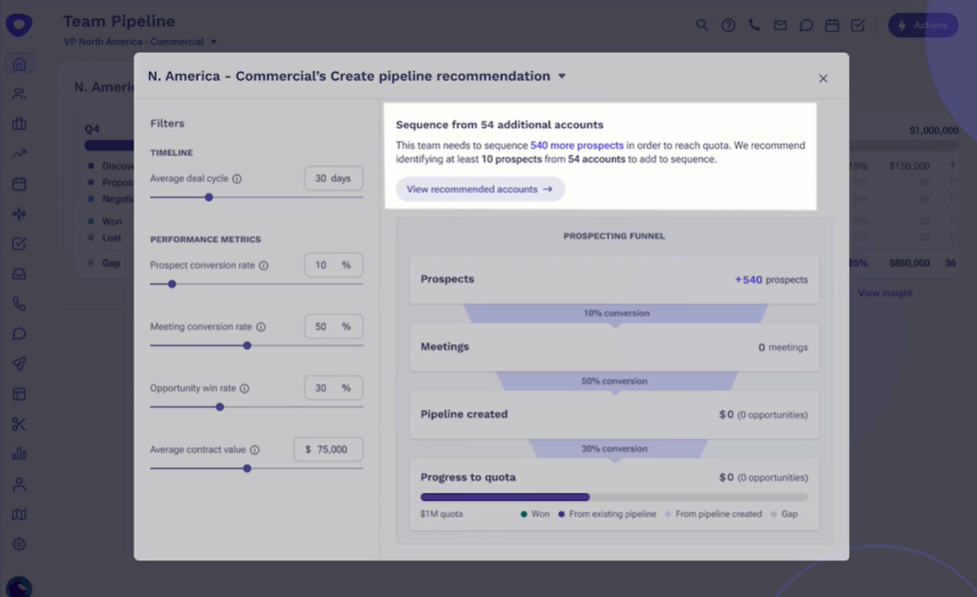Open the single user icon in the sidebar
The image size is (977, 597).
tap(19, 484)
